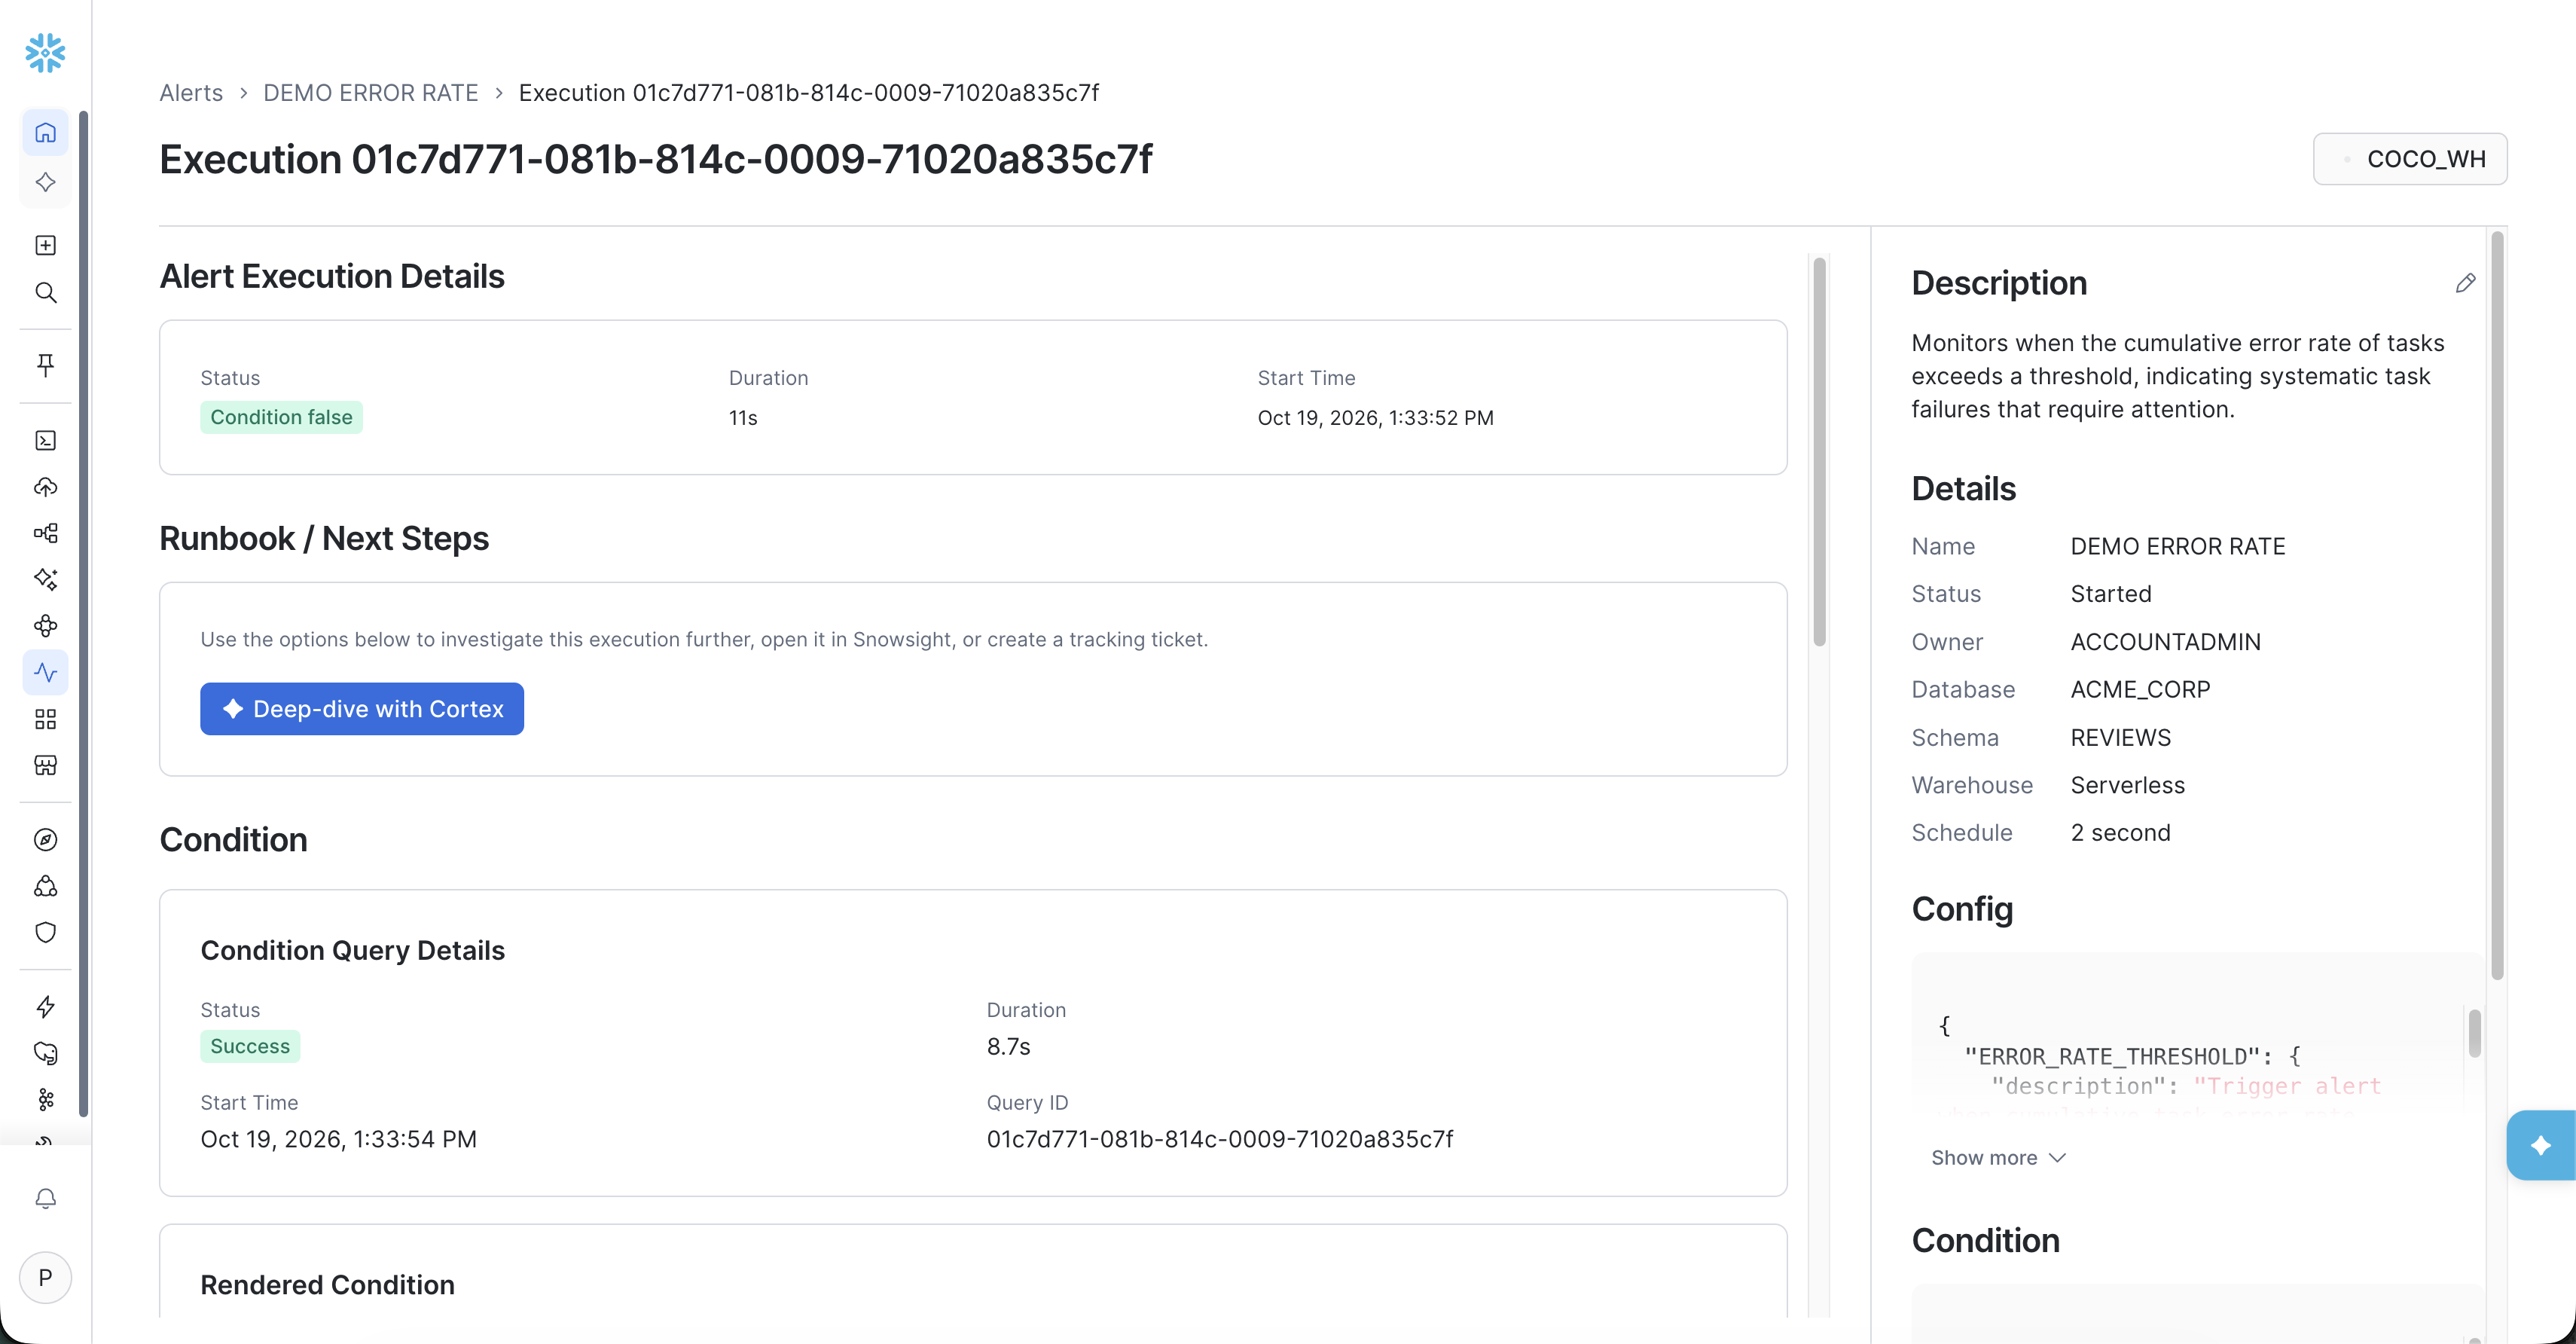Image resolution: width=2576 pixels, height=1344 pixels.
Task: Click the right panel vertical scrollbar
Action: [x=2496, y=605]
